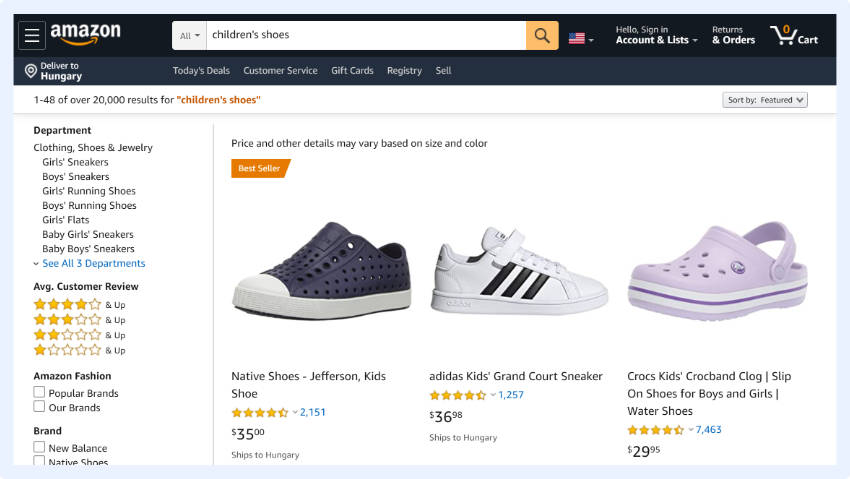
Task: Expand the Sort by Featured dropdown
Action: 765,100
